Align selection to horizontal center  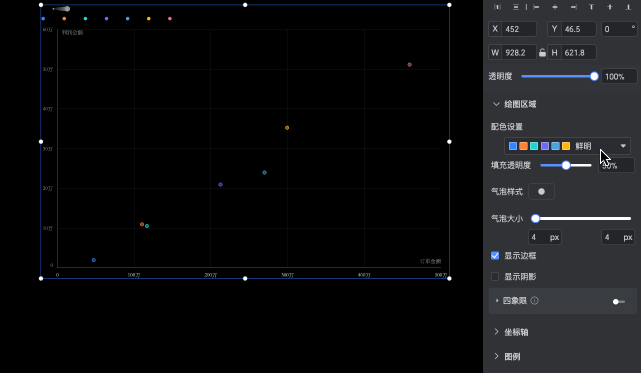(555, 7)
